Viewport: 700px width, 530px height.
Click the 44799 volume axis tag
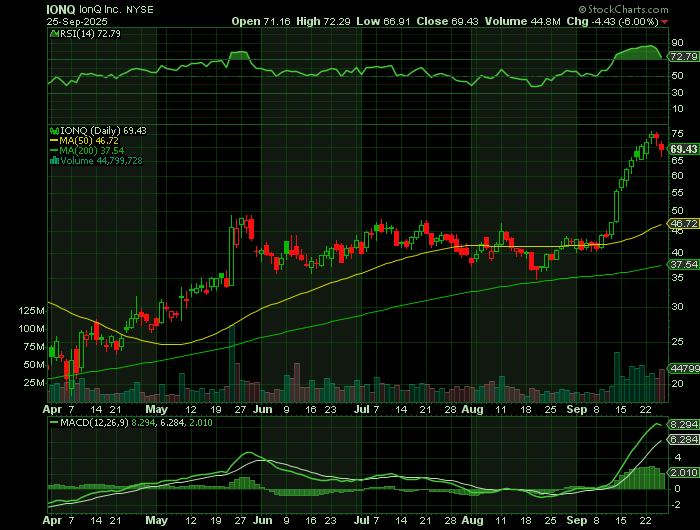click(x=684, y=368)
